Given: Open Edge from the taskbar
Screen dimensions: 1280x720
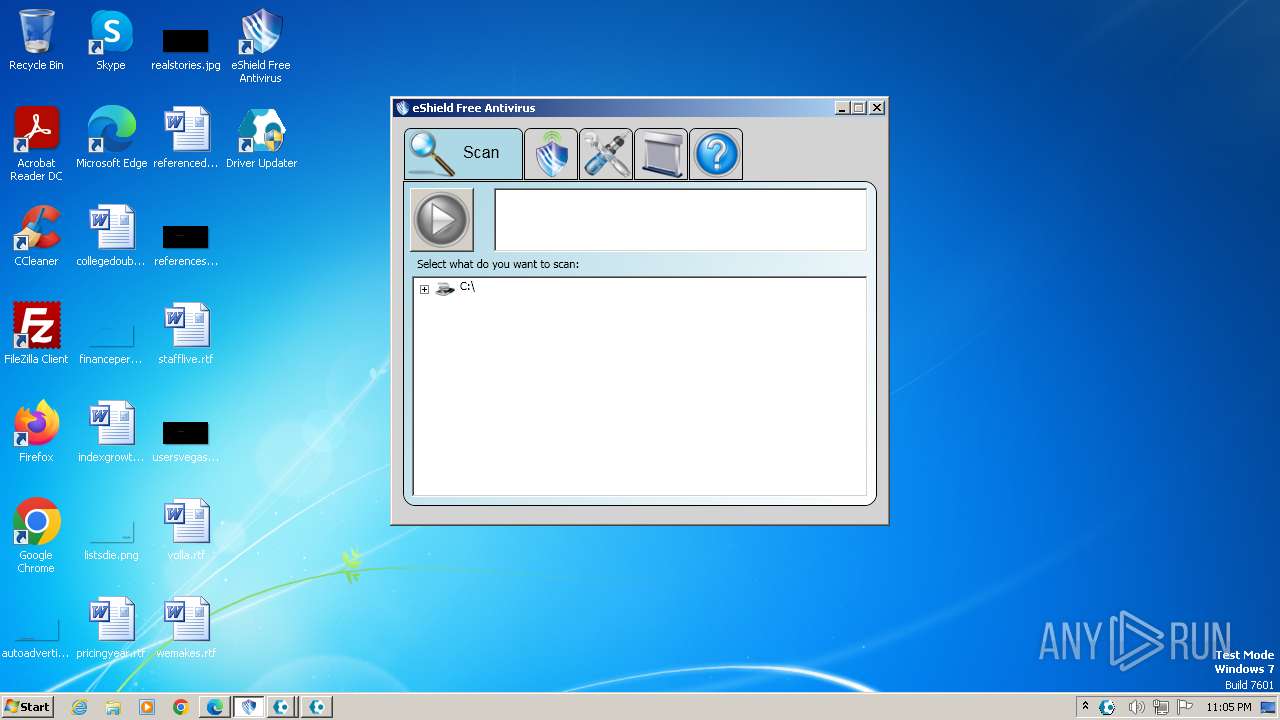Looking at the screenshot, I should coord(215,707).
